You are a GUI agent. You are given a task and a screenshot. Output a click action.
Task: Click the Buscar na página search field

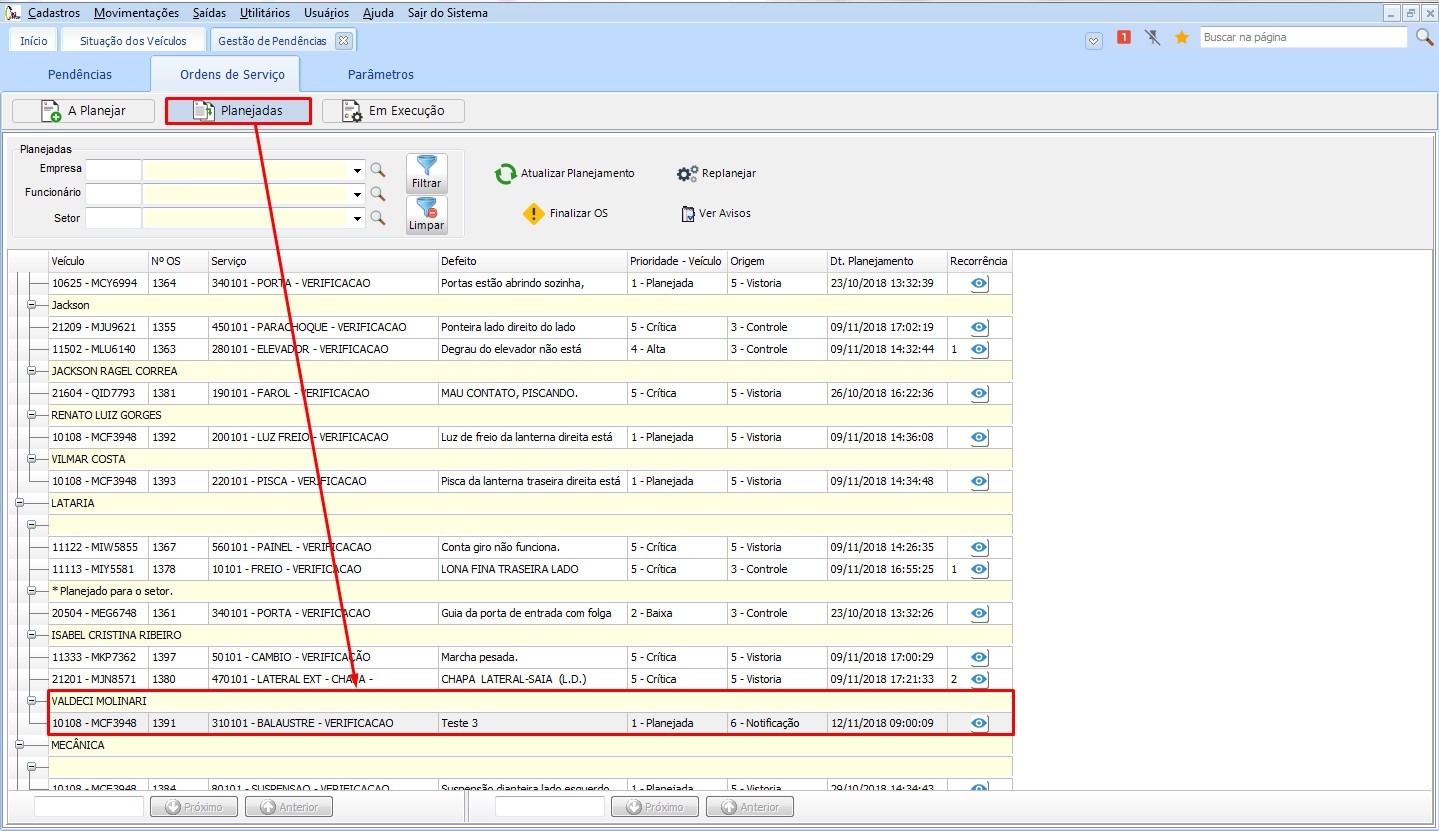1302,37
